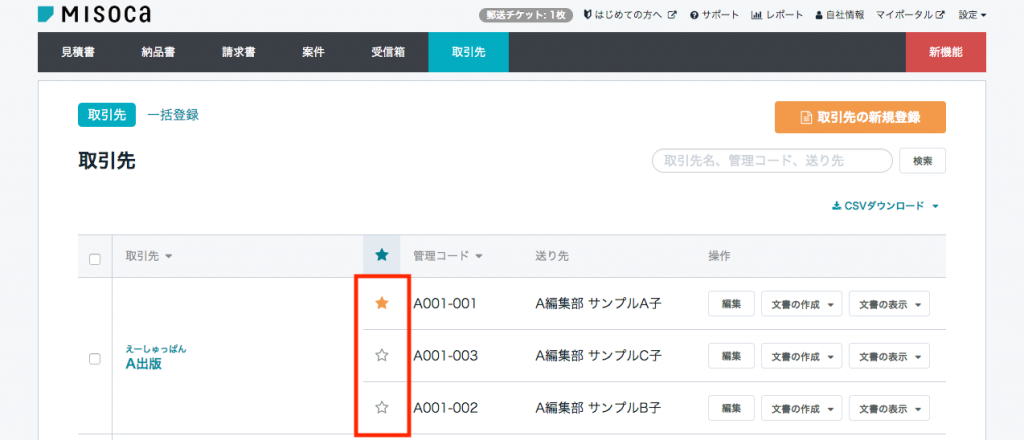The width and height of the screenshot is (1024, 440).
Task: Check the A出版 row checkbox
Action: [x=95, y=358]
